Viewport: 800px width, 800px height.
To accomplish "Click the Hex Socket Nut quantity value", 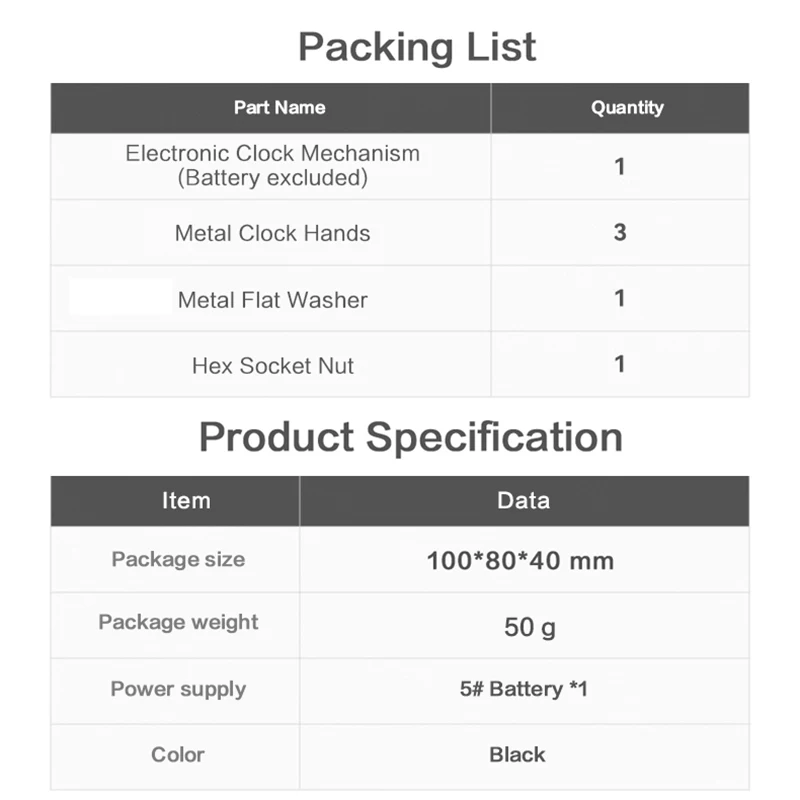I will [620, 364].
